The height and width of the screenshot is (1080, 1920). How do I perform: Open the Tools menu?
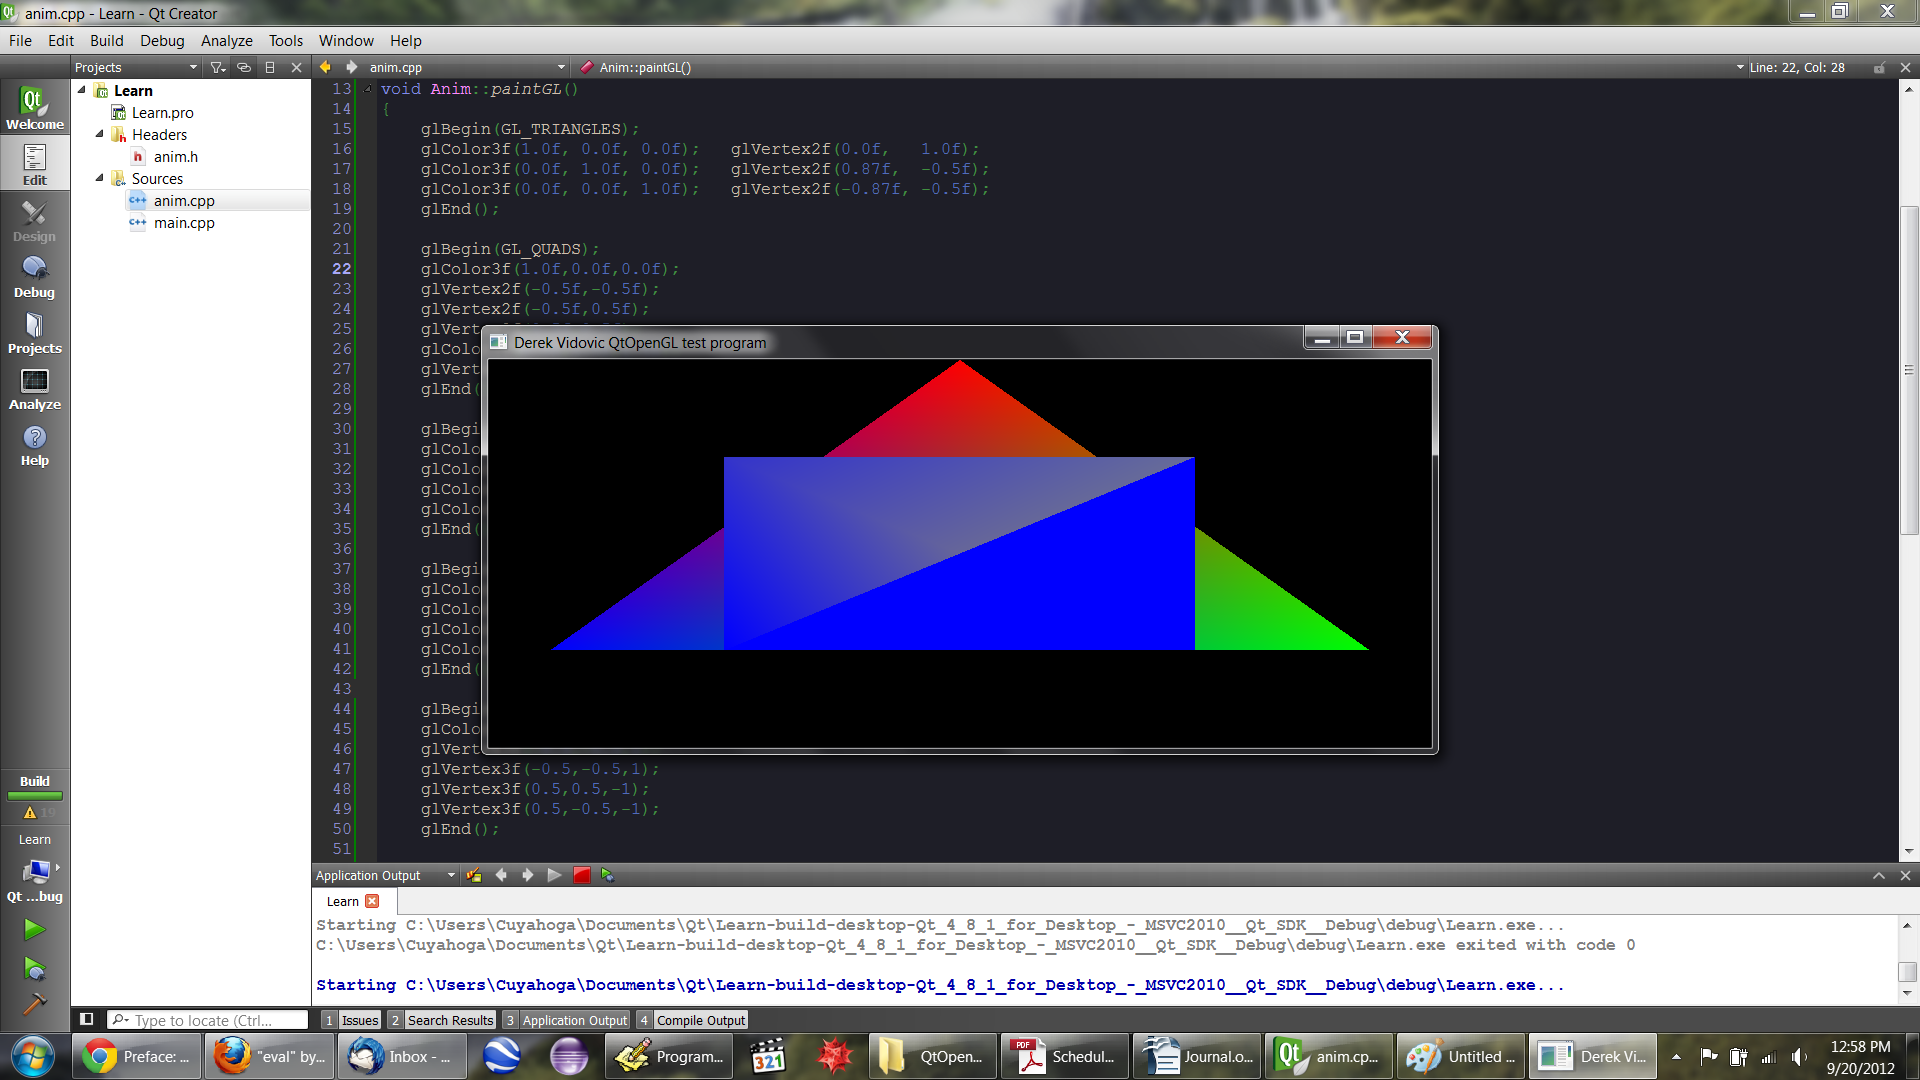pos(285,41)
